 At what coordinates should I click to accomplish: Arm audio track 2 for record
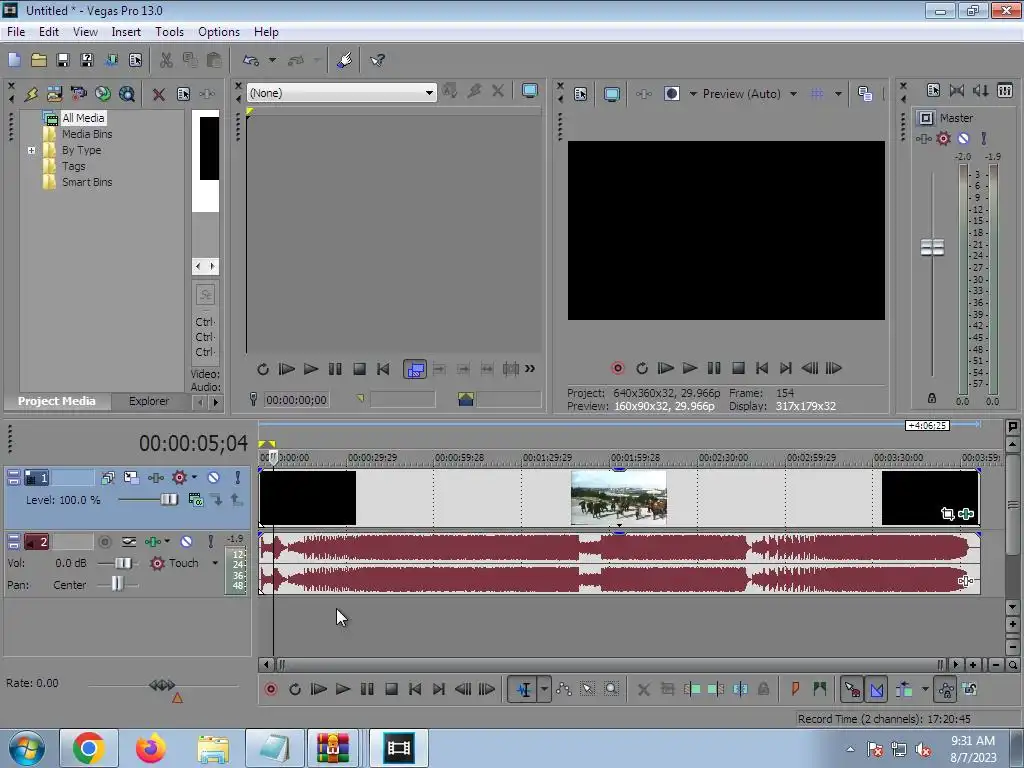104,541
